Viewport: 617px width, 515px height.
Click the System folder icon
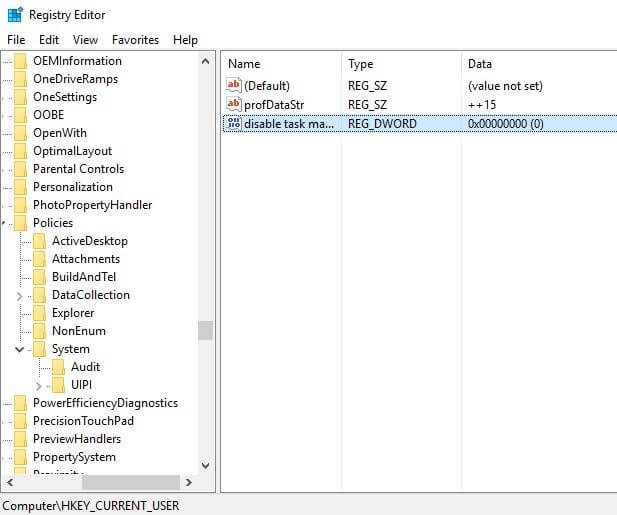pos(39,349)
